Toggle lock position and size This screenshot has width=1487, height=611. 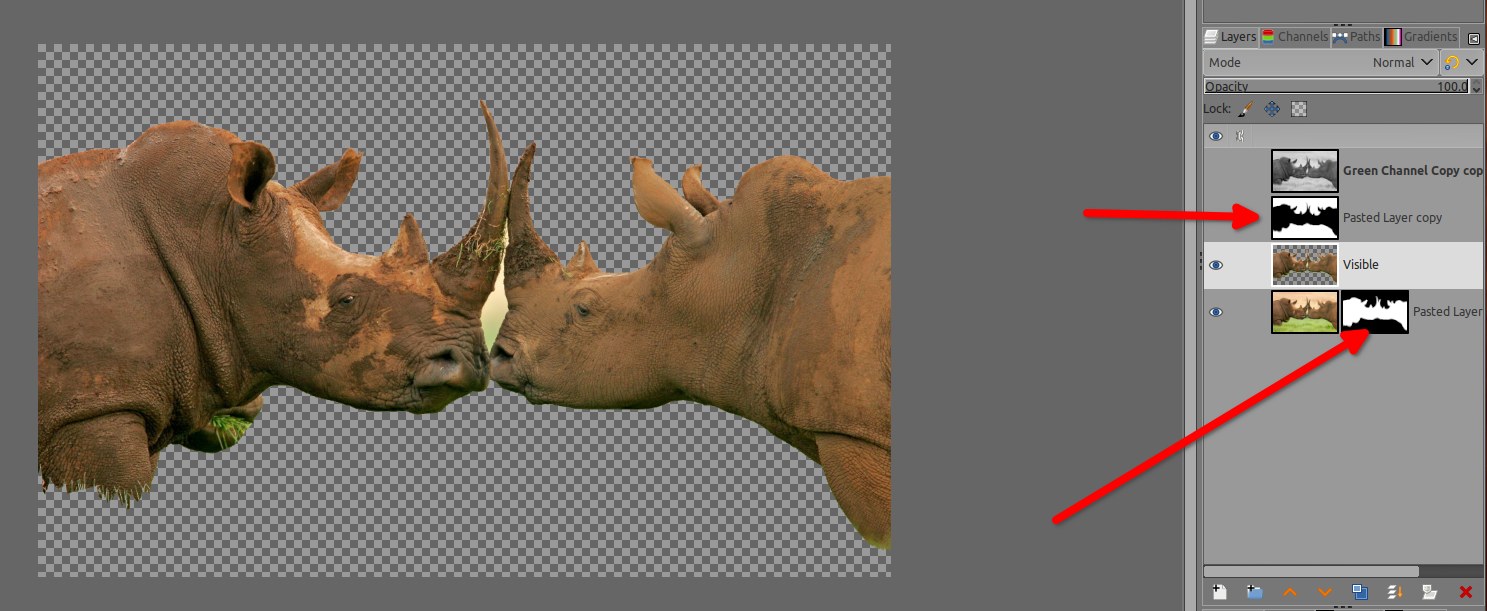(1272, 109)
